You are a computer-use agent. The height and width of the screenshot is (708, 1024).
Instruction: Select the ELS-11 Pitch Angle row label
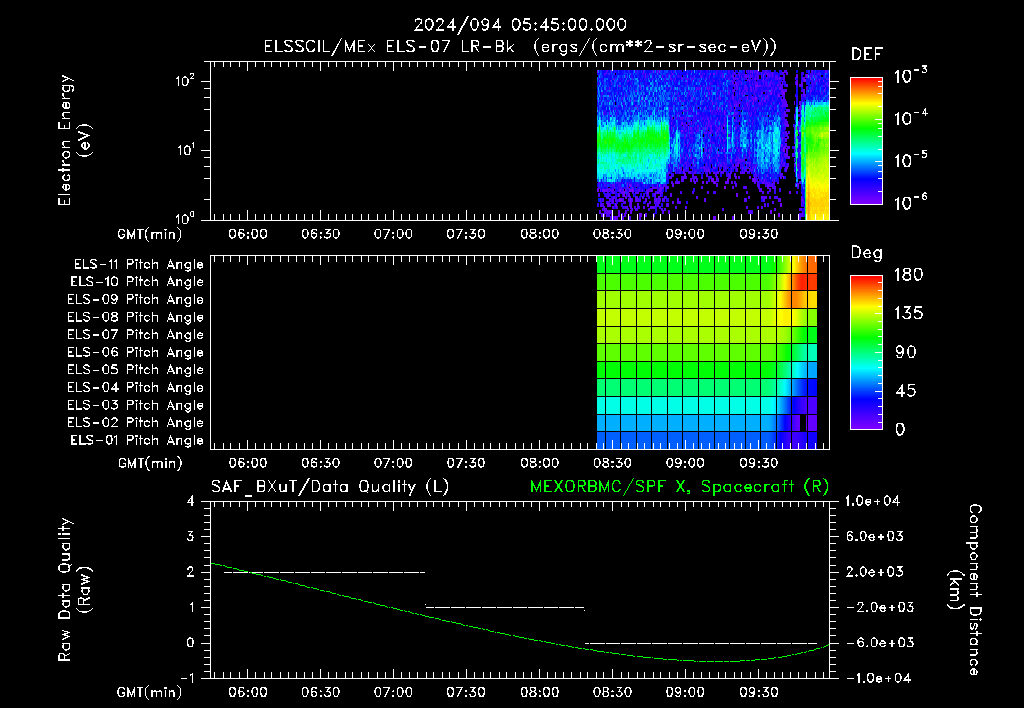pyautogui.click(x=138, y=265)
